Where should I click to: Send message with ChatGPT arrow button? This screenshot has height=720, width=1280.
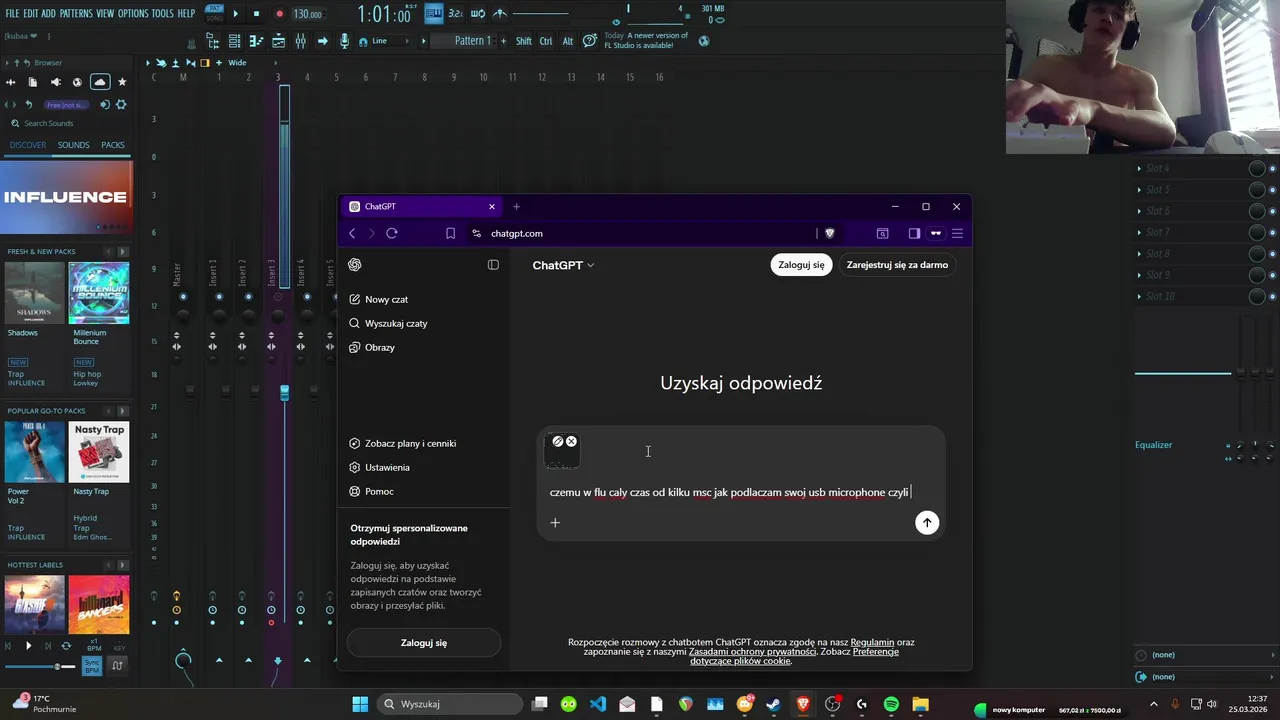927,522
